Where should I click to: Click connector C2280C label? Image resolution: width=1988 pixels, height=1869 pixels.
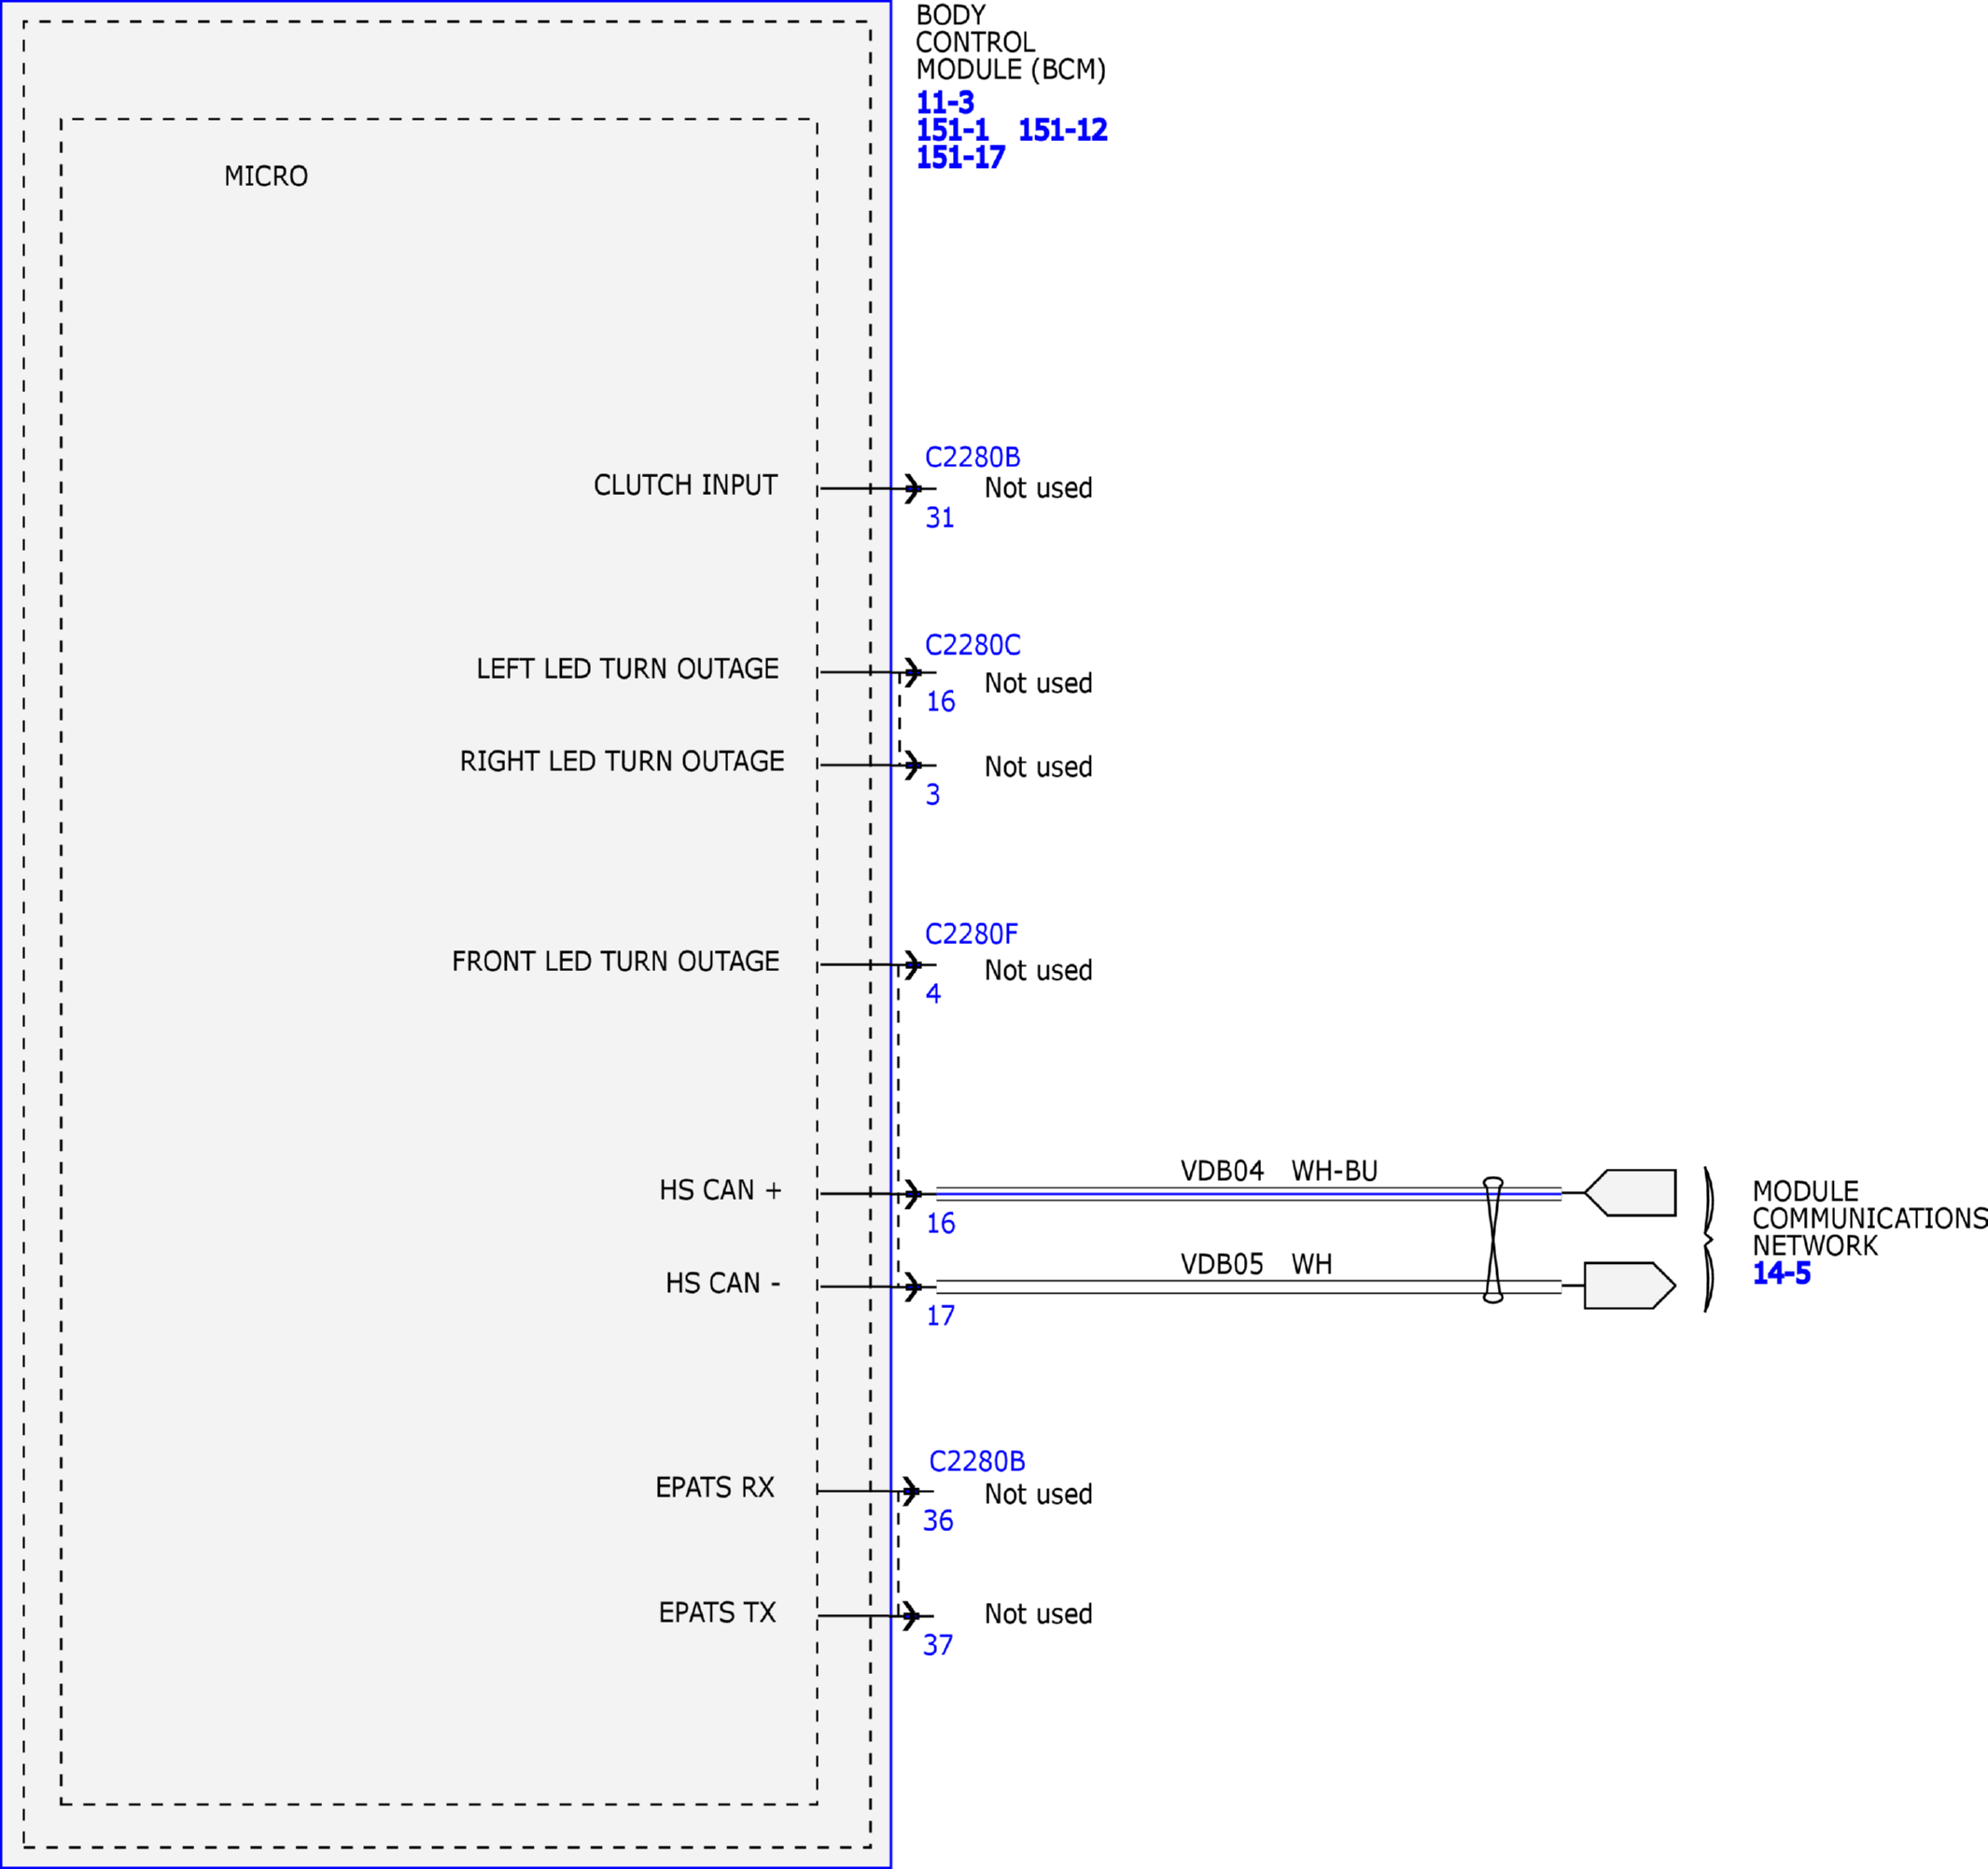[972, 645]
